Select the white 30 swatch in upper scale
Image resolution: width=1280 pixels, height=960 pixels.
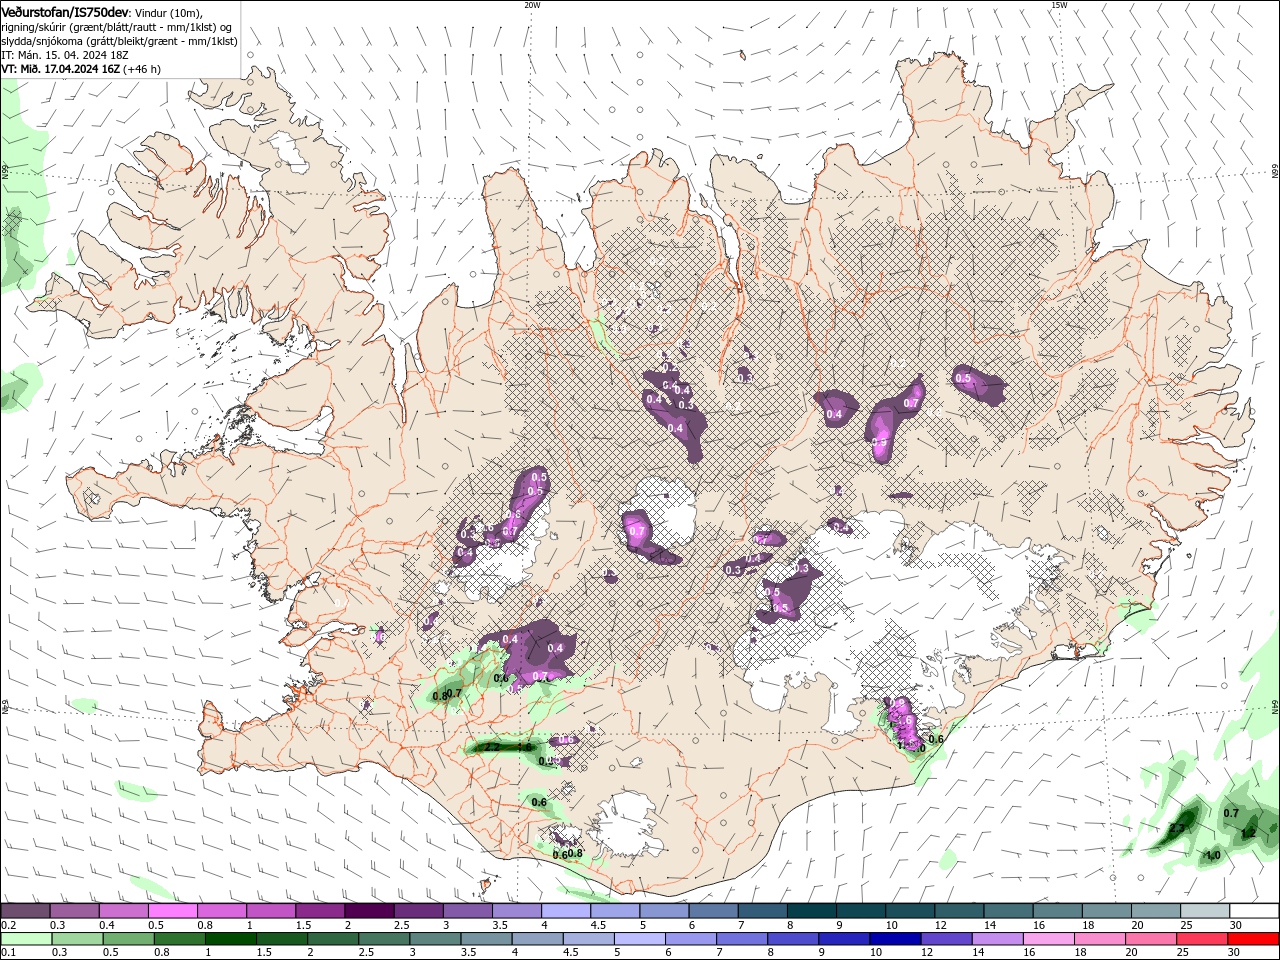tap(1254, 911)
